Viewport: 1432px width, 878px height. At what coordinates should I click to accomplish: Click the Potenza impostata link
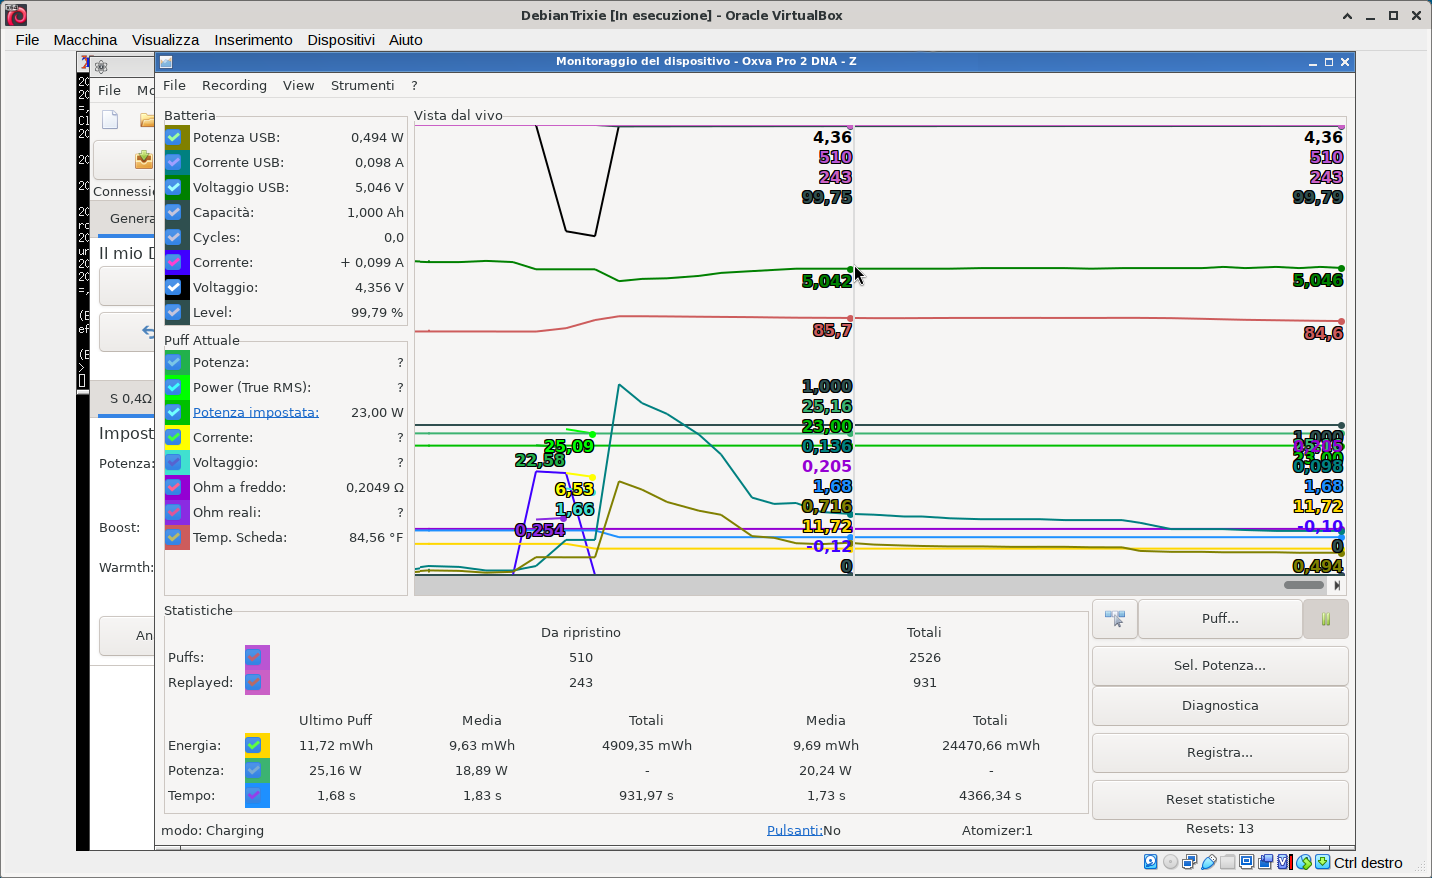pos(255,412)
